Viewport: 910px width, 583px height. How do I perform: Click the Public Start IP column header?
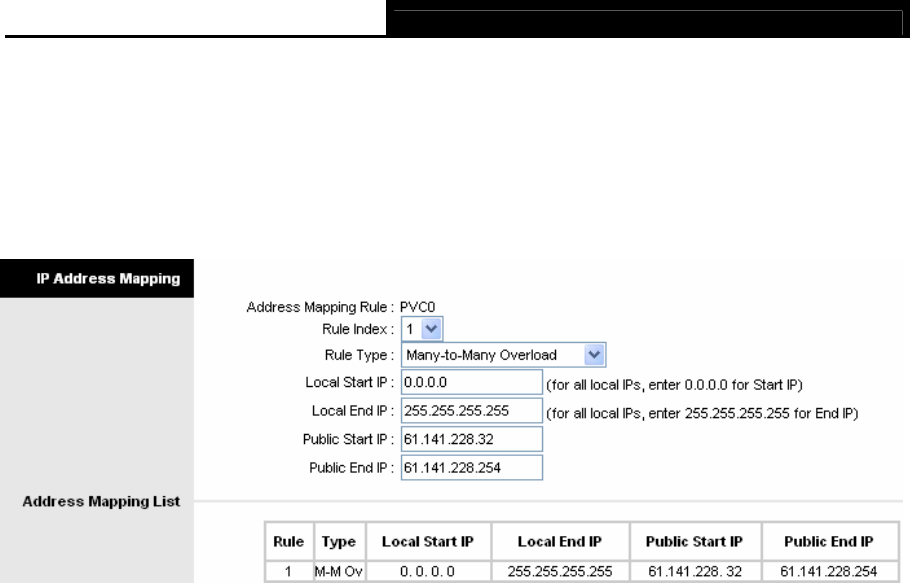(694, 541)
